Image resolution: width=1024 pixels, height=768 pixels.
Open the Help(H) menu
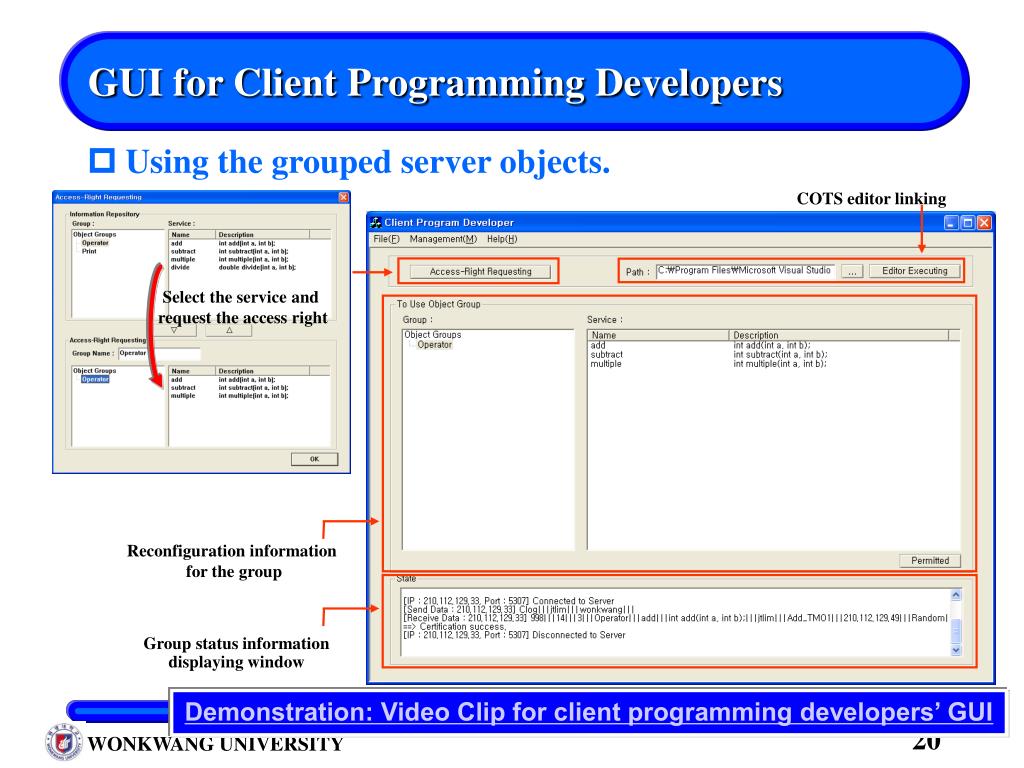[502, 239]
